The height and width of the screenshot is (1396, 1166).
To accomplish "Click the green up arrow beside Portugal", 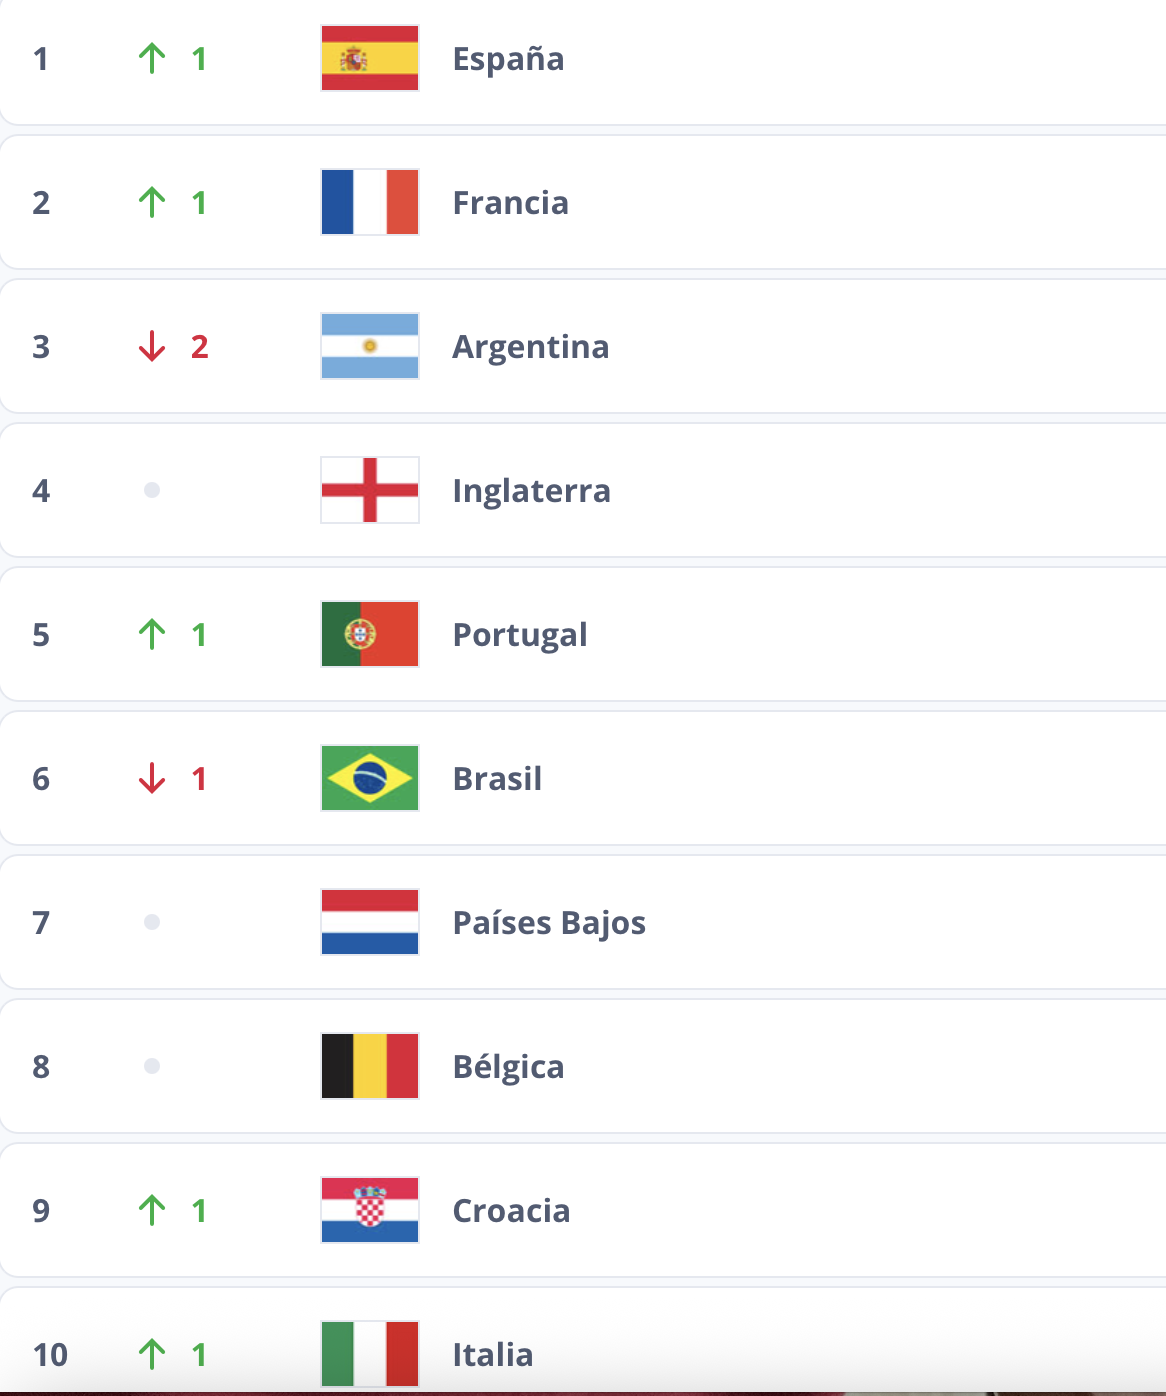I will pyautogui.click(x=152, y=635).
